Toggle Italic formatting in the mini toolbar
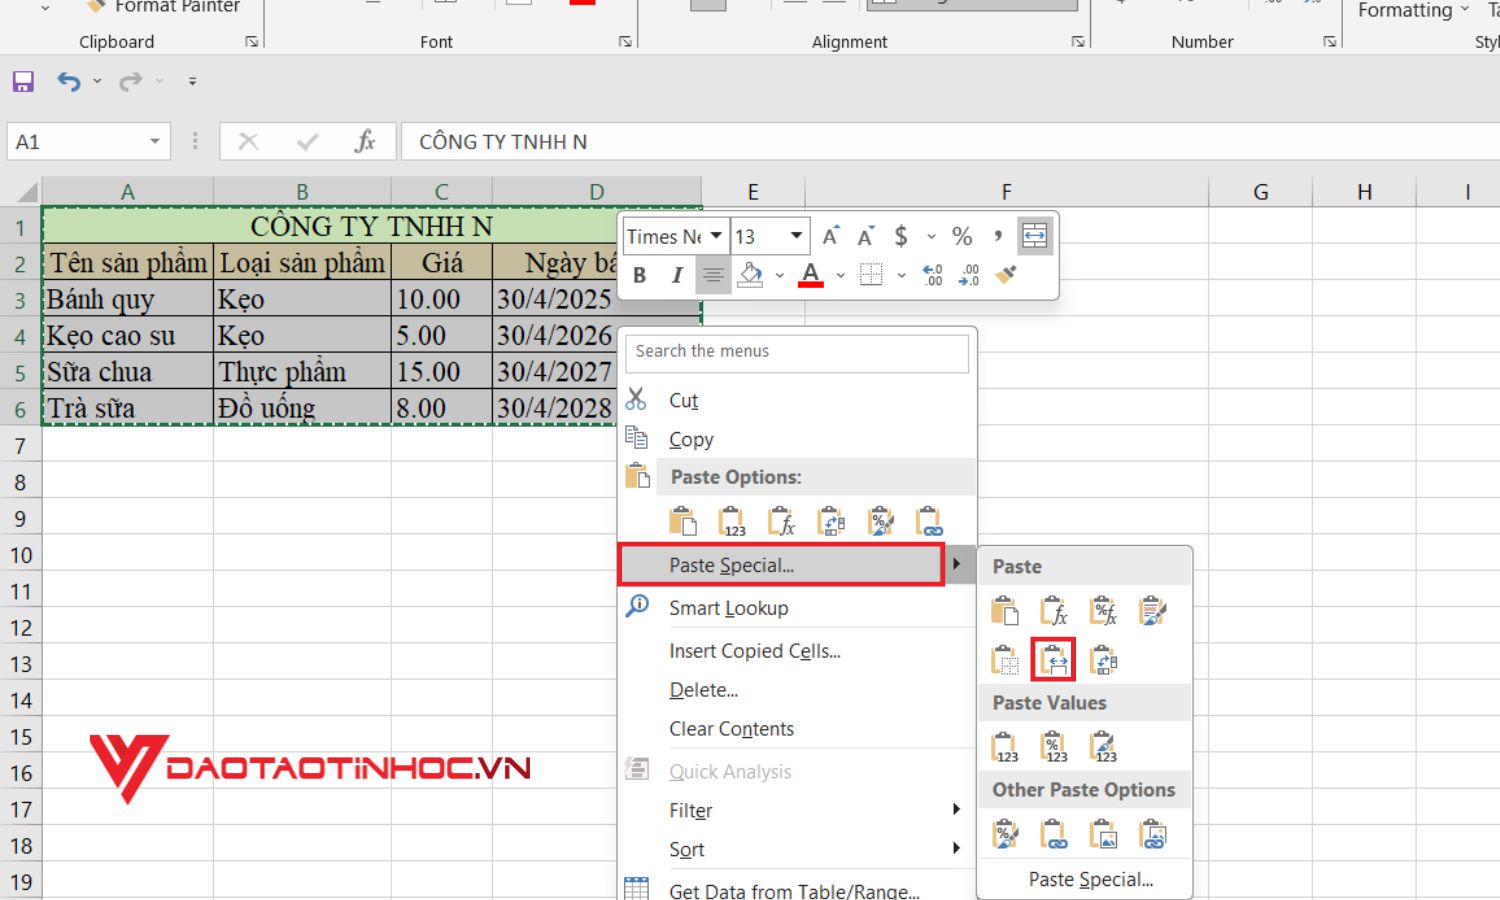Image resolution: width=1500 pixels, height=900 pixels. (675, 274)
